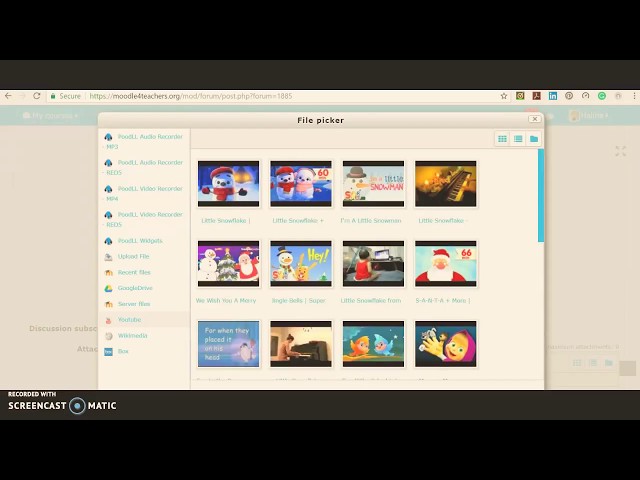Select Little Snowflake from child laptop thumbnail
The image size is (640, 480).
tap(373, 264)
